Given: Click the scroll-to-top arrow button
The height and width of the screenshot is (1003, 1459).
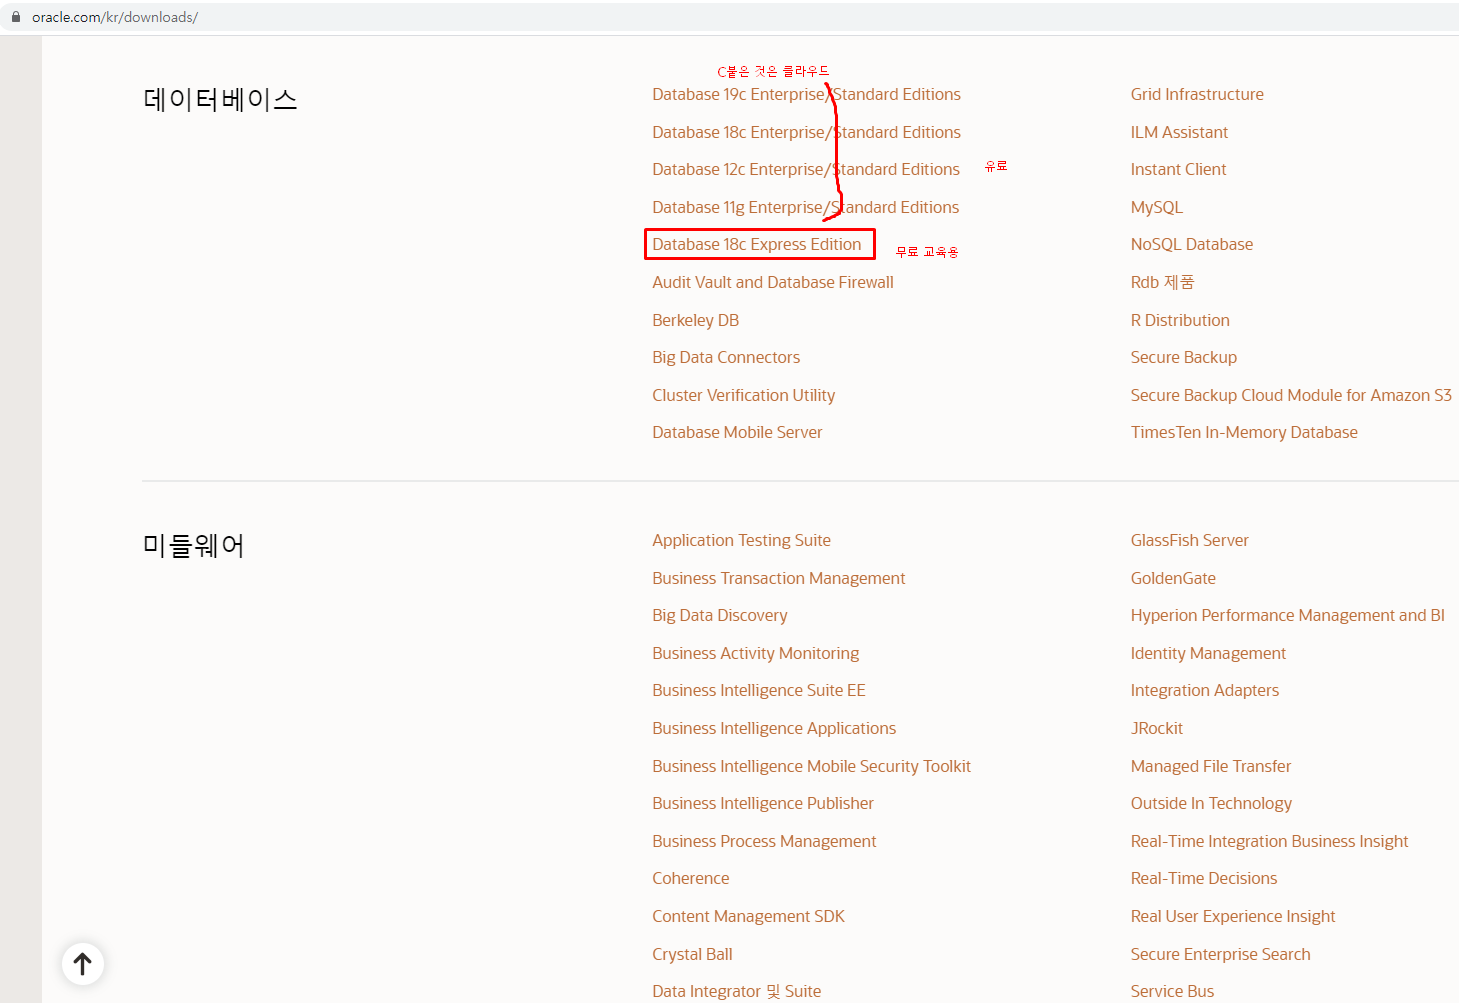Looking at the screenshot, I should (83, 964).
